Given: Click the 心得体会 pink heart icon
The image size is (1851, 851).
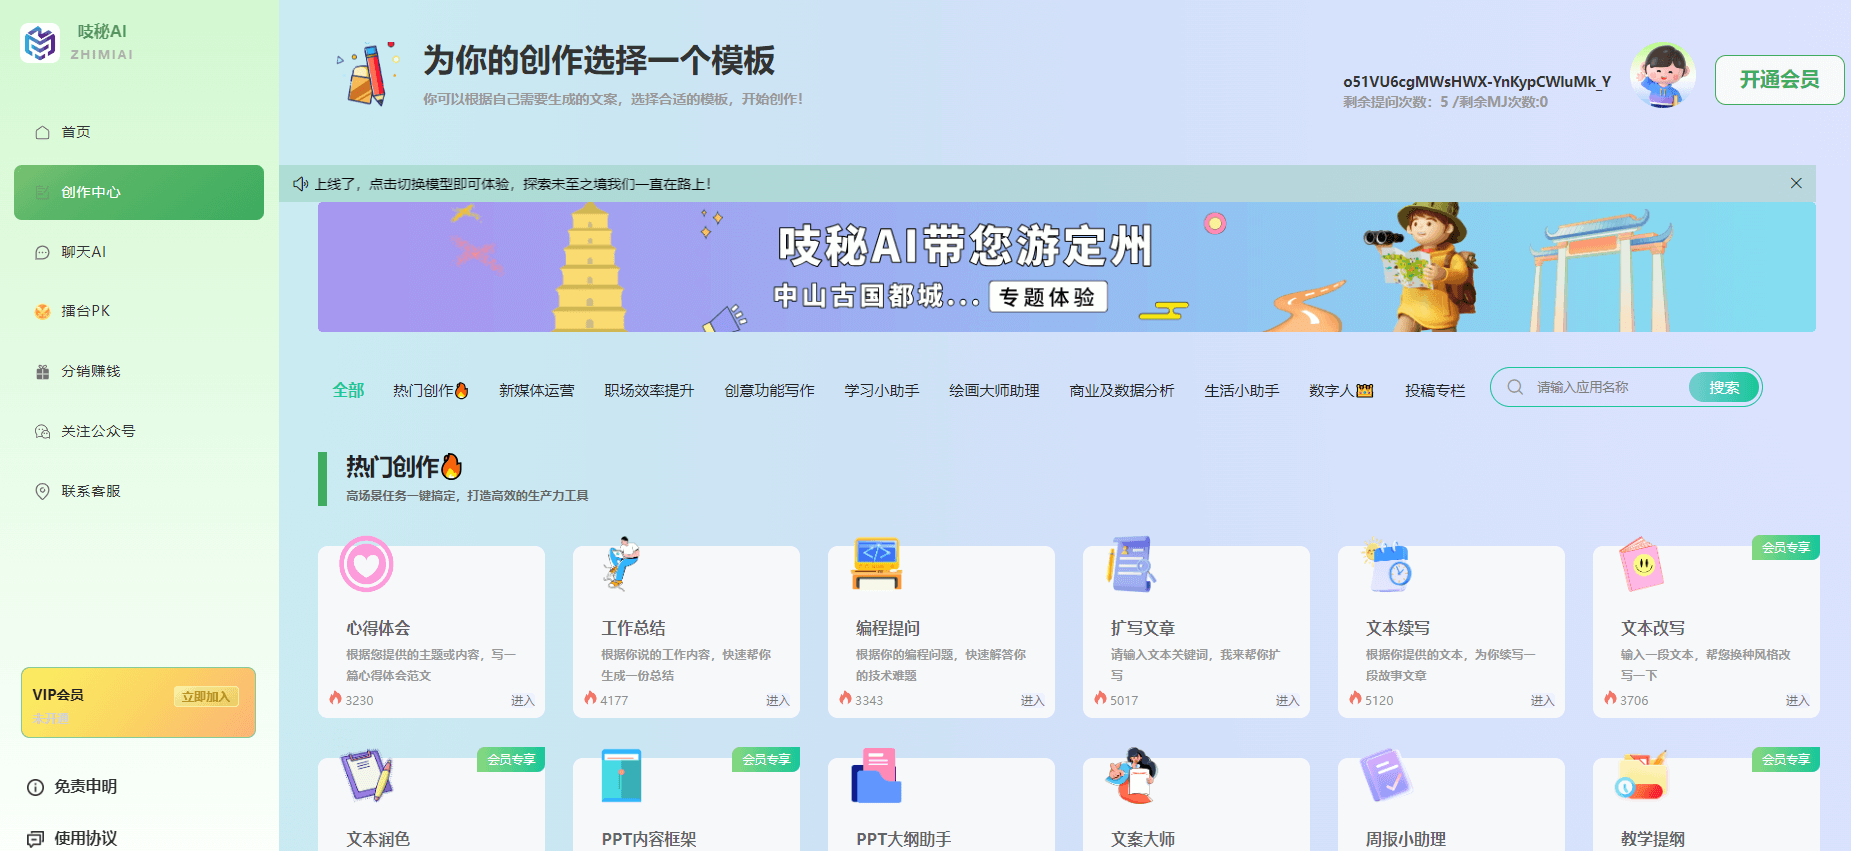Looking at the screenshot, I should (366, 564).
